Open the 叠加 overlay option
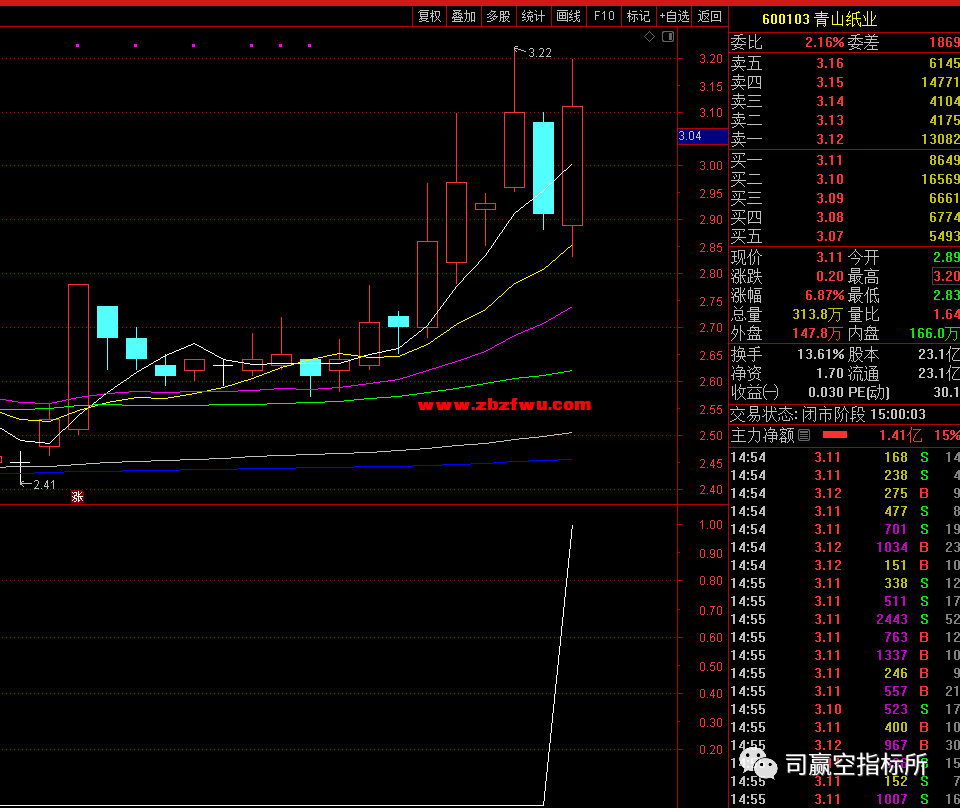 463,17
